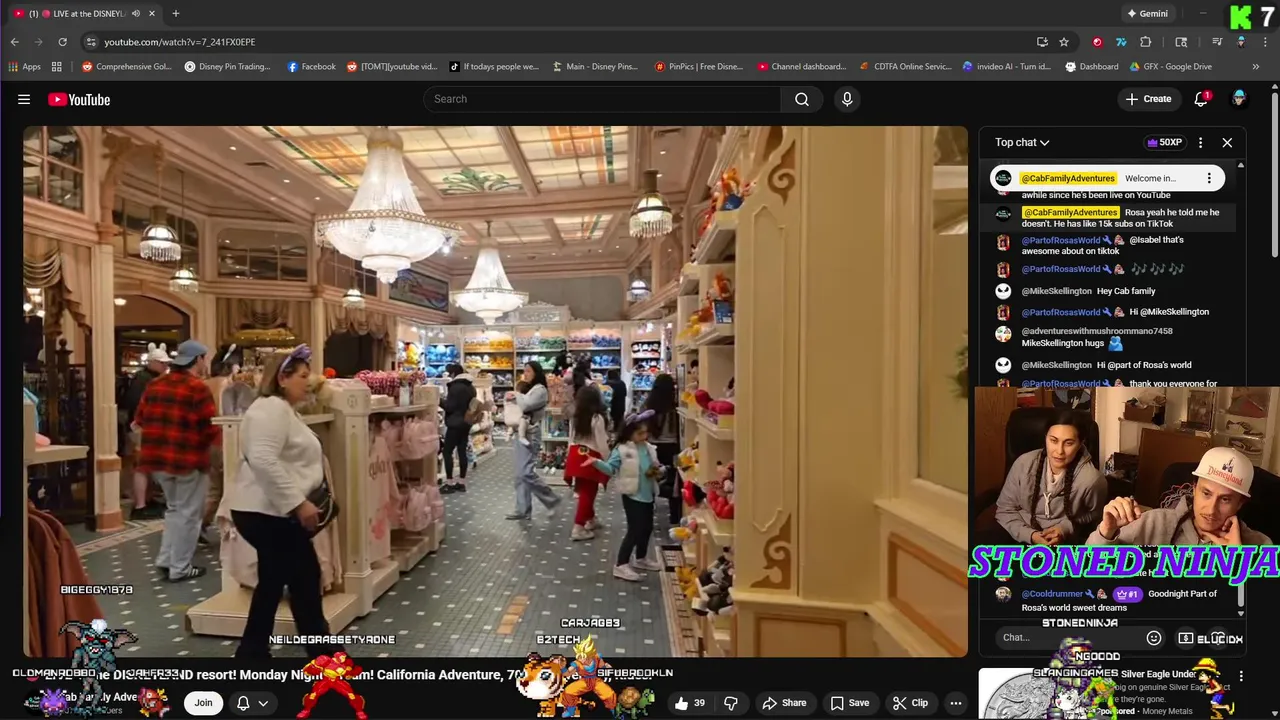Expand the Top chat mode dropdown
The width and height of the screenshot is (1280, 720).
tap(1022, 142)
